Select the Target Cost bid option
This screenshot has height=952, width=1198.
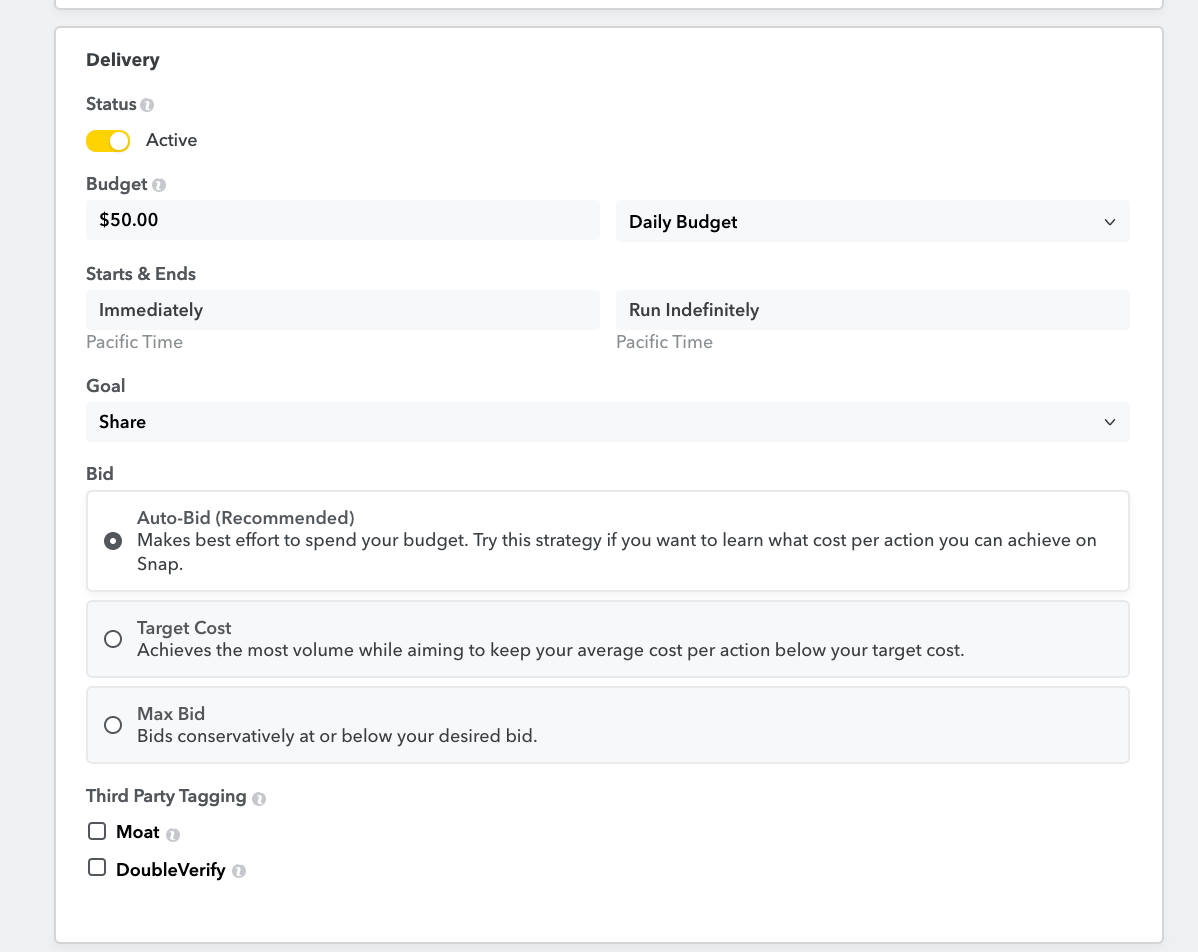(x=113, y=639)
